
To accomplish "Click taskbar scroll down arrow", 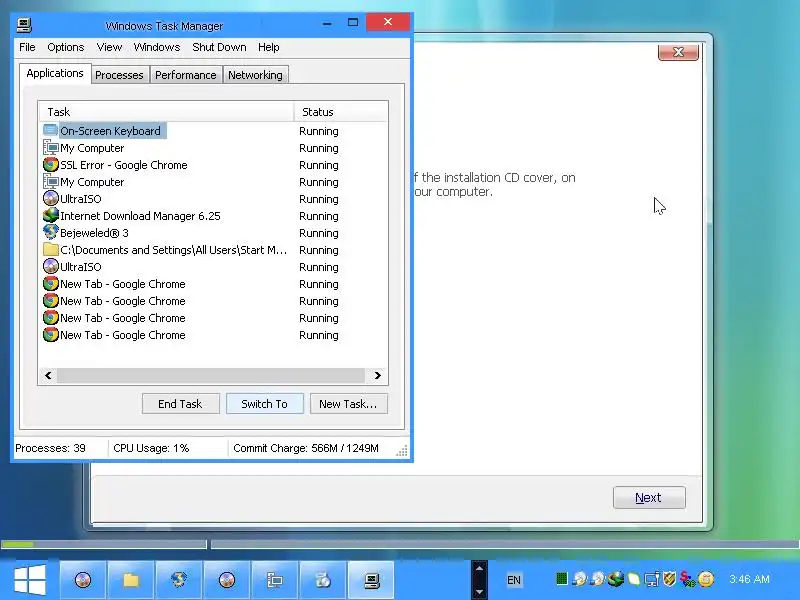I will (x=479, y=592).
